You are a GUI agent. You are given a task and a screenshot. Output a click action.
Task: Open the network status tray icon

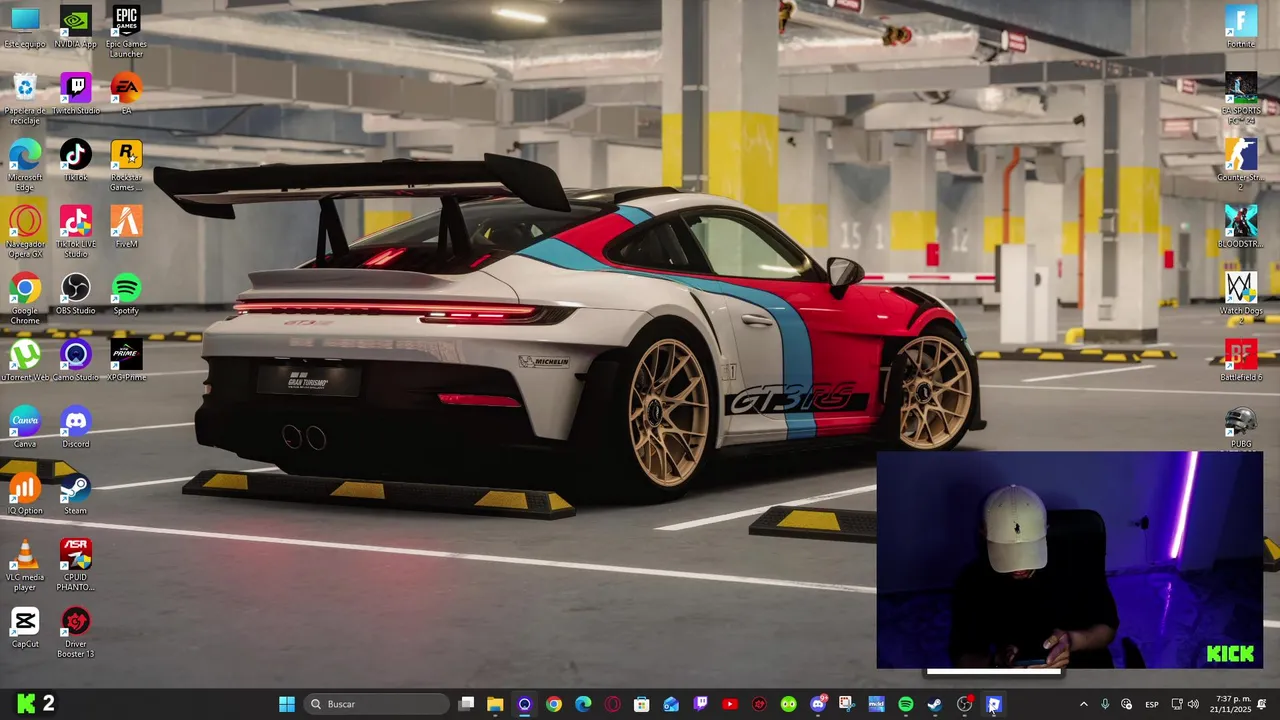coord(1176,704)
